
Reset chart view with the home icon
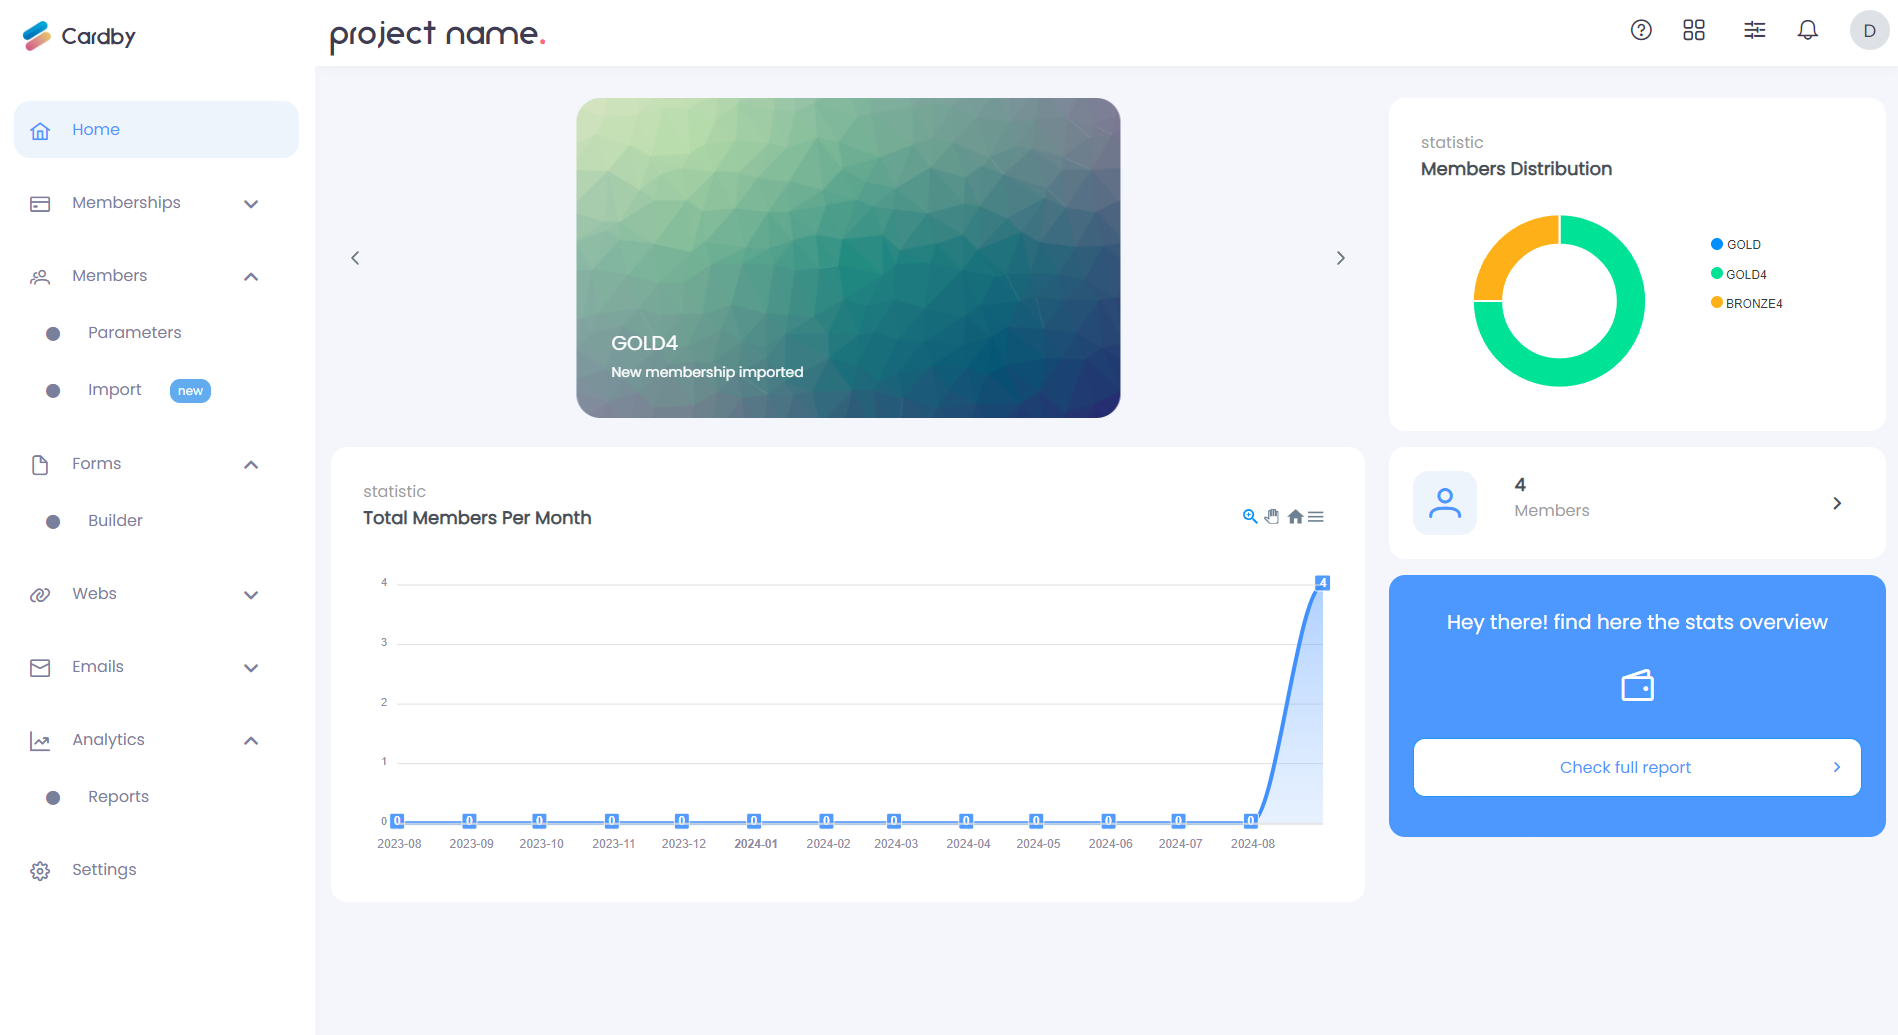coord(1294,516)
